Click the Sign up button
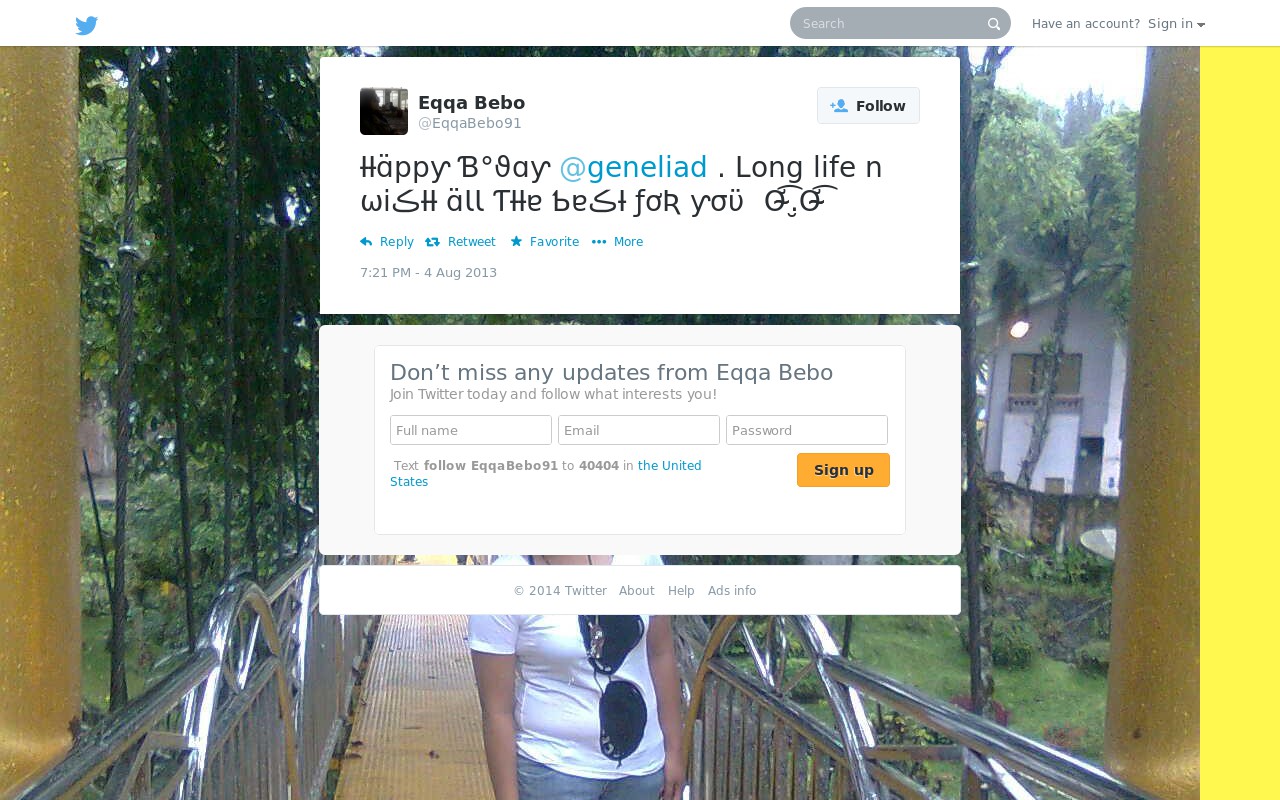Screen dimensions: 1280x800 (843, 470)
